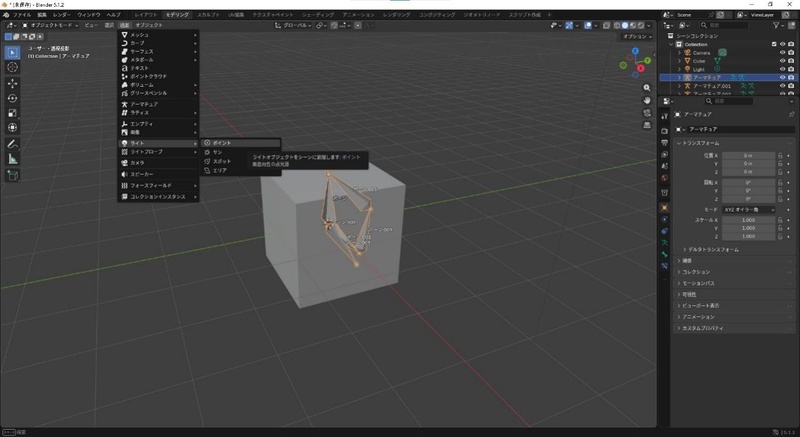Image resolution: width=800 pixels, height=437 pixels.
Task: Switch to the シェーディング workspace tab
Action: 318,15
